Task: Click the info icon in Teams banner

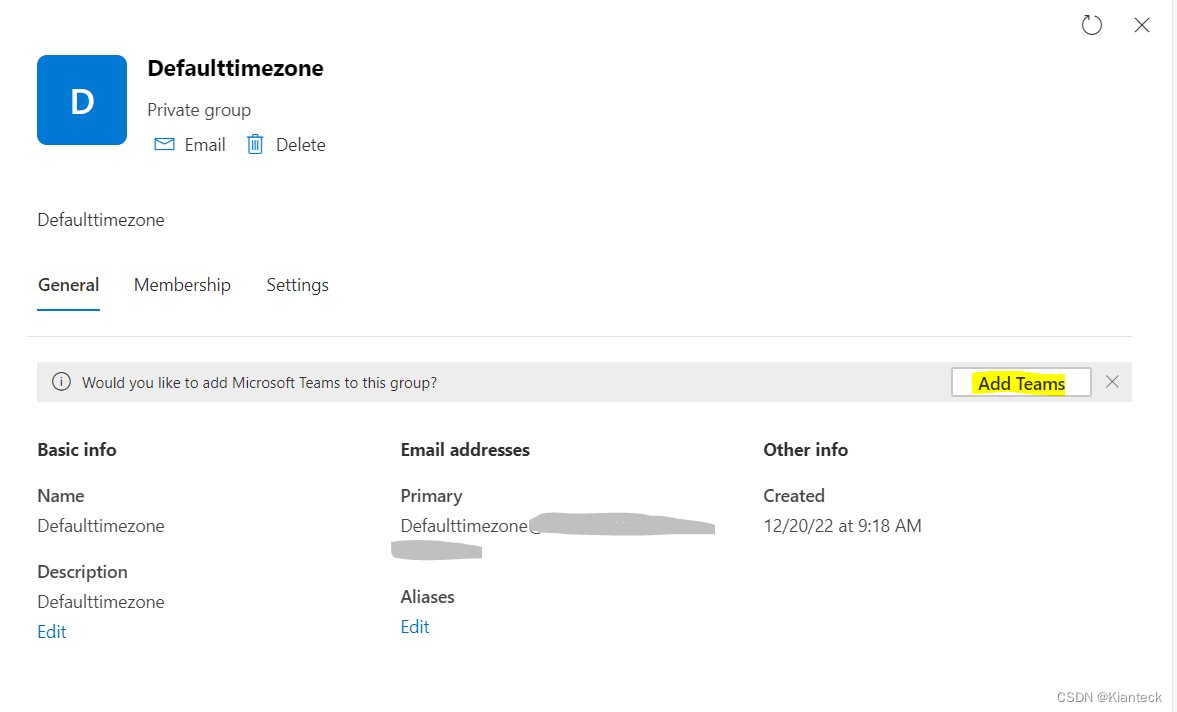Action: pyautogui.click(x=62, y=382)
